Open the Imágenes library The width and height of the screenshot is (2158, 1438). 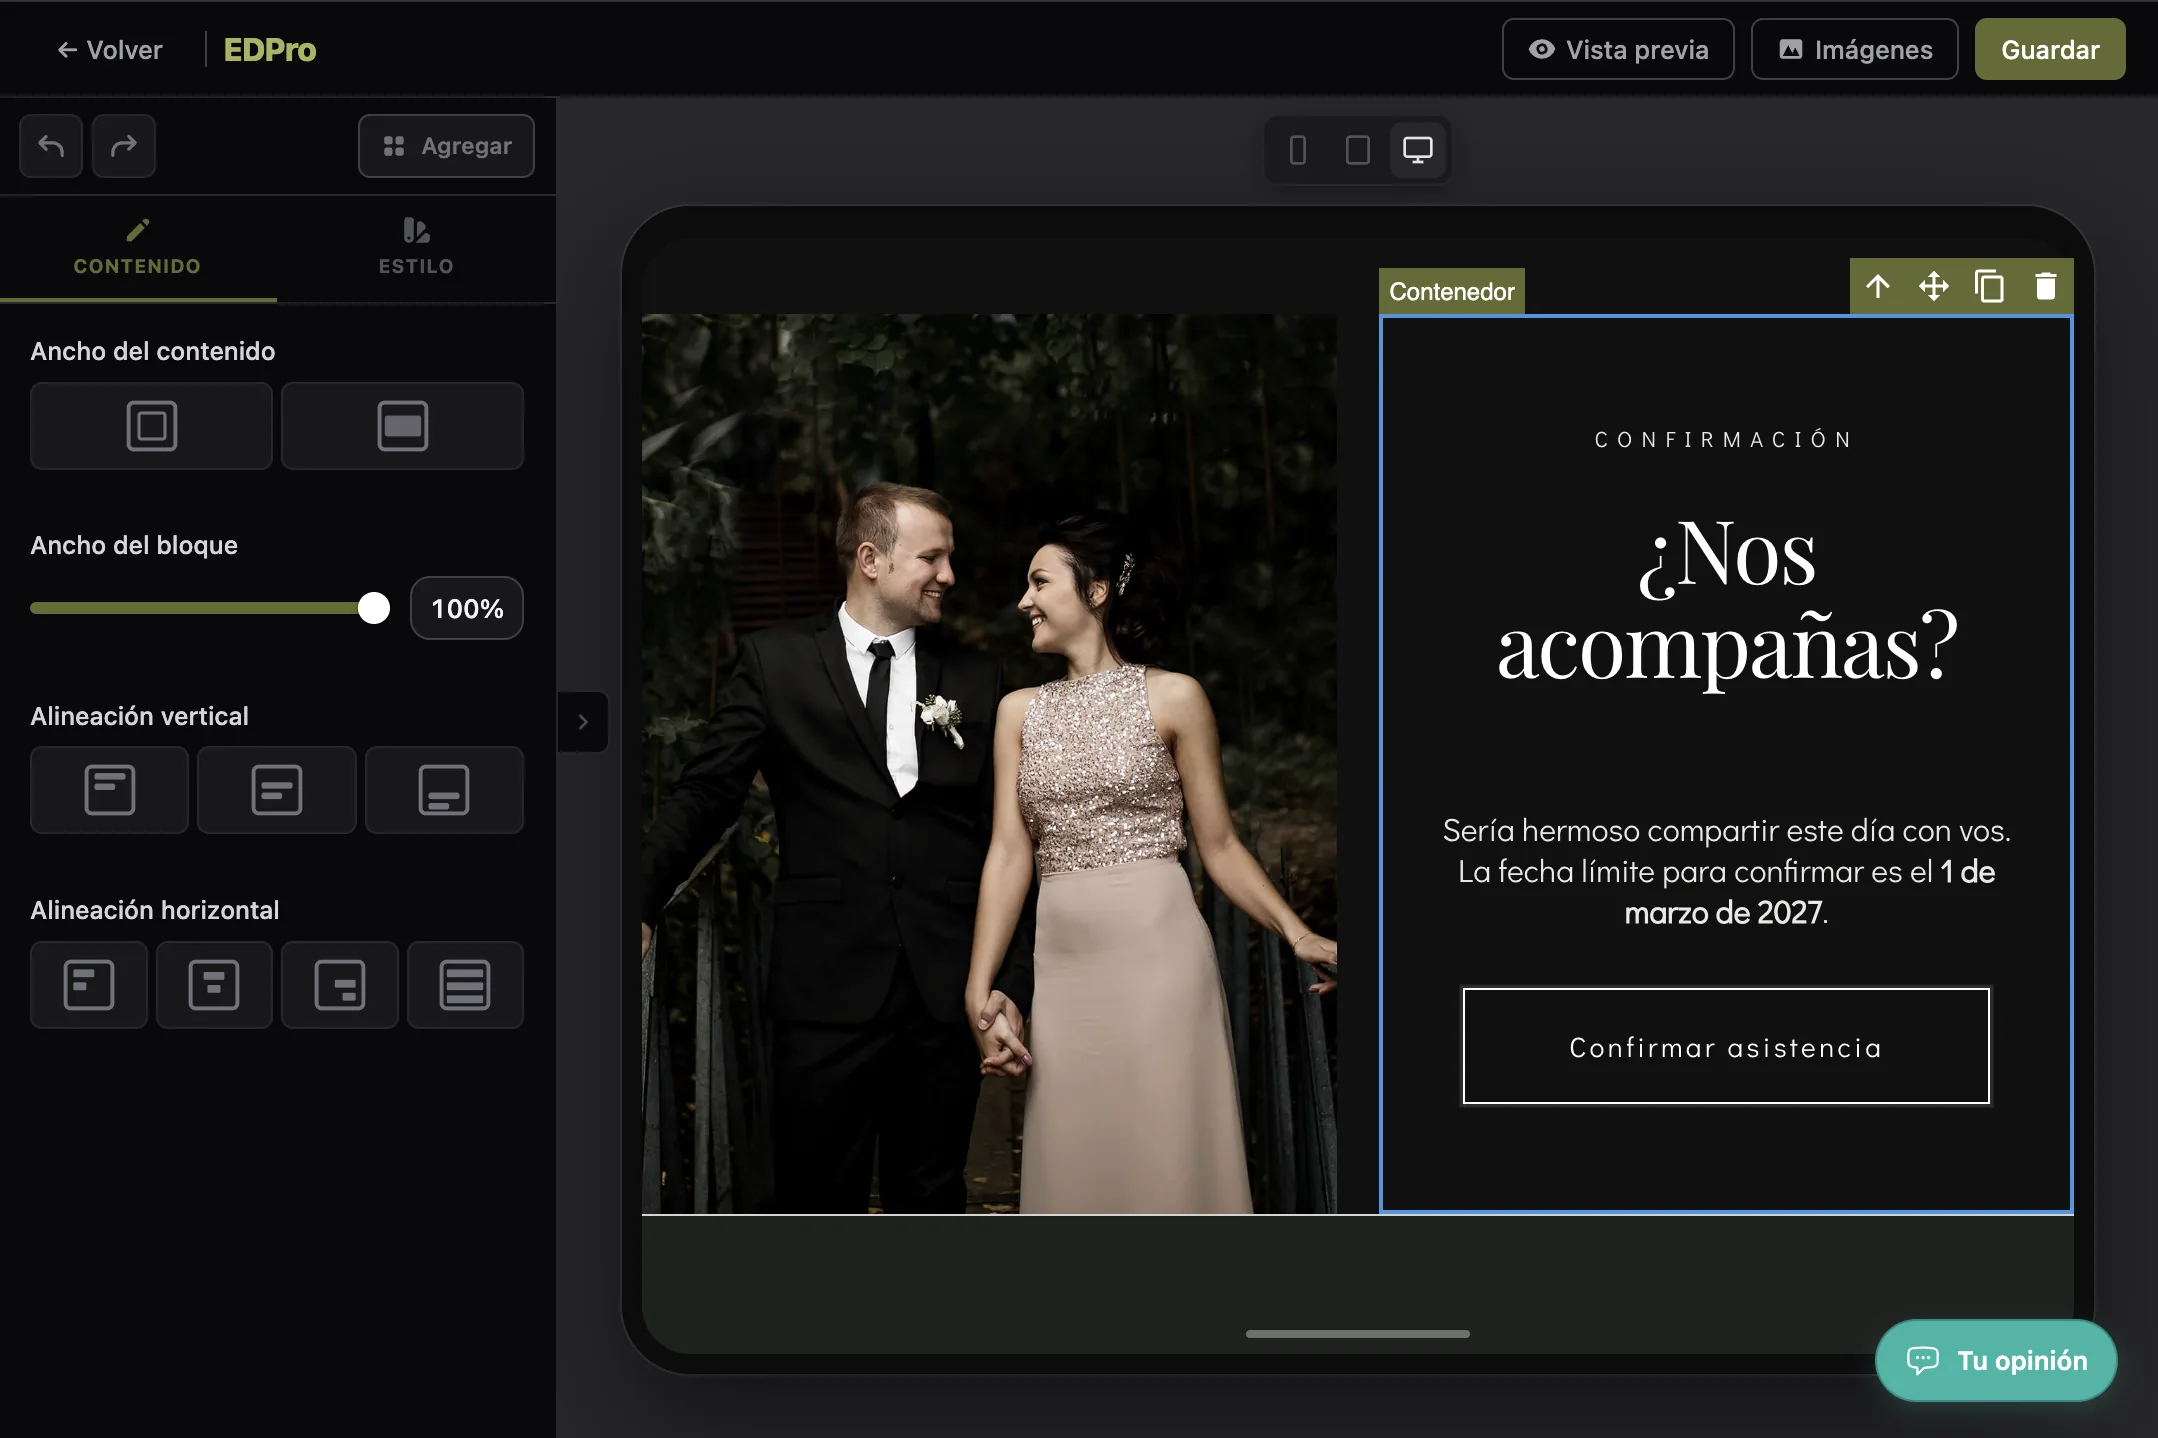(x=1855, y=49)
